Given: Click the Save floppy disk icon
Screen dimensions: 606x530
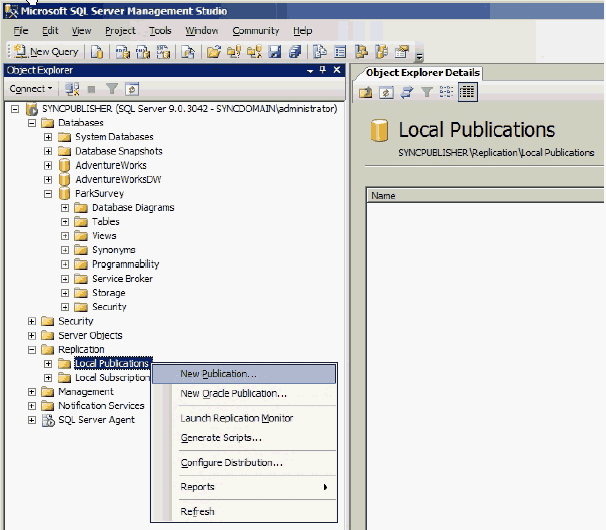Looking at the screenshot, I should click(275, 51).
